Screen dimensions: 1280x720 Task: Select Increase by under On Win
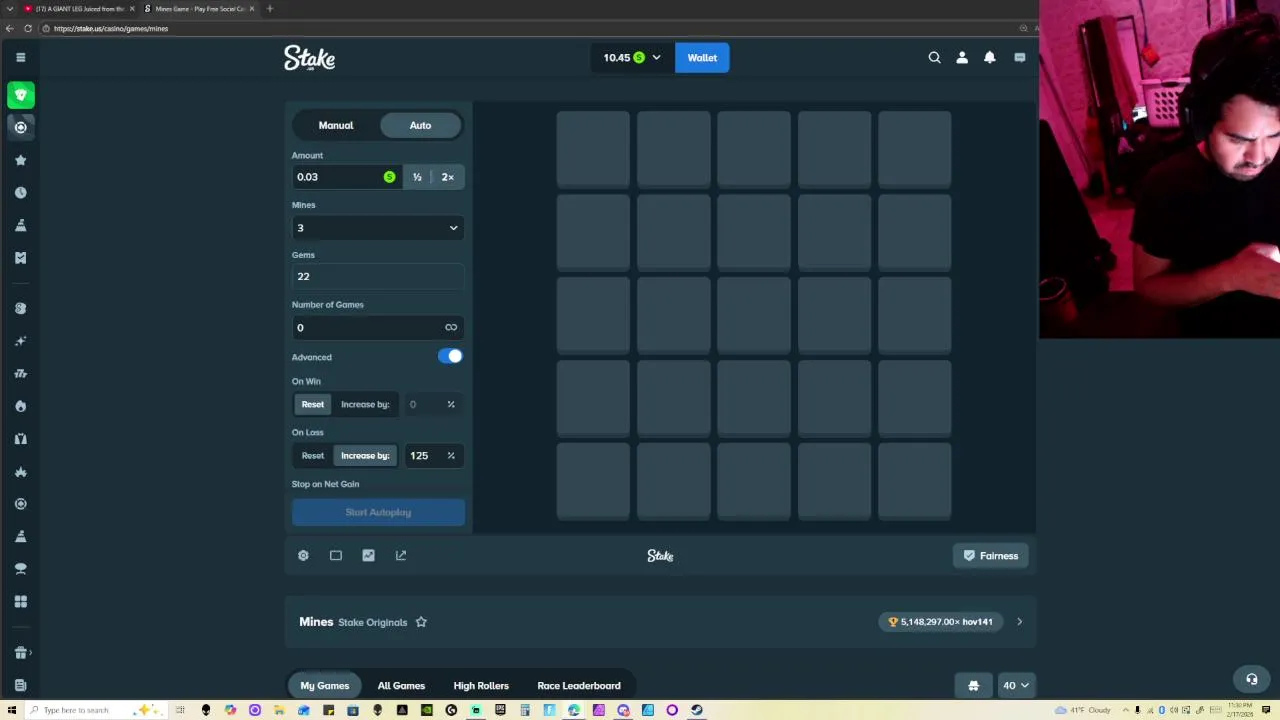point(365,404)
